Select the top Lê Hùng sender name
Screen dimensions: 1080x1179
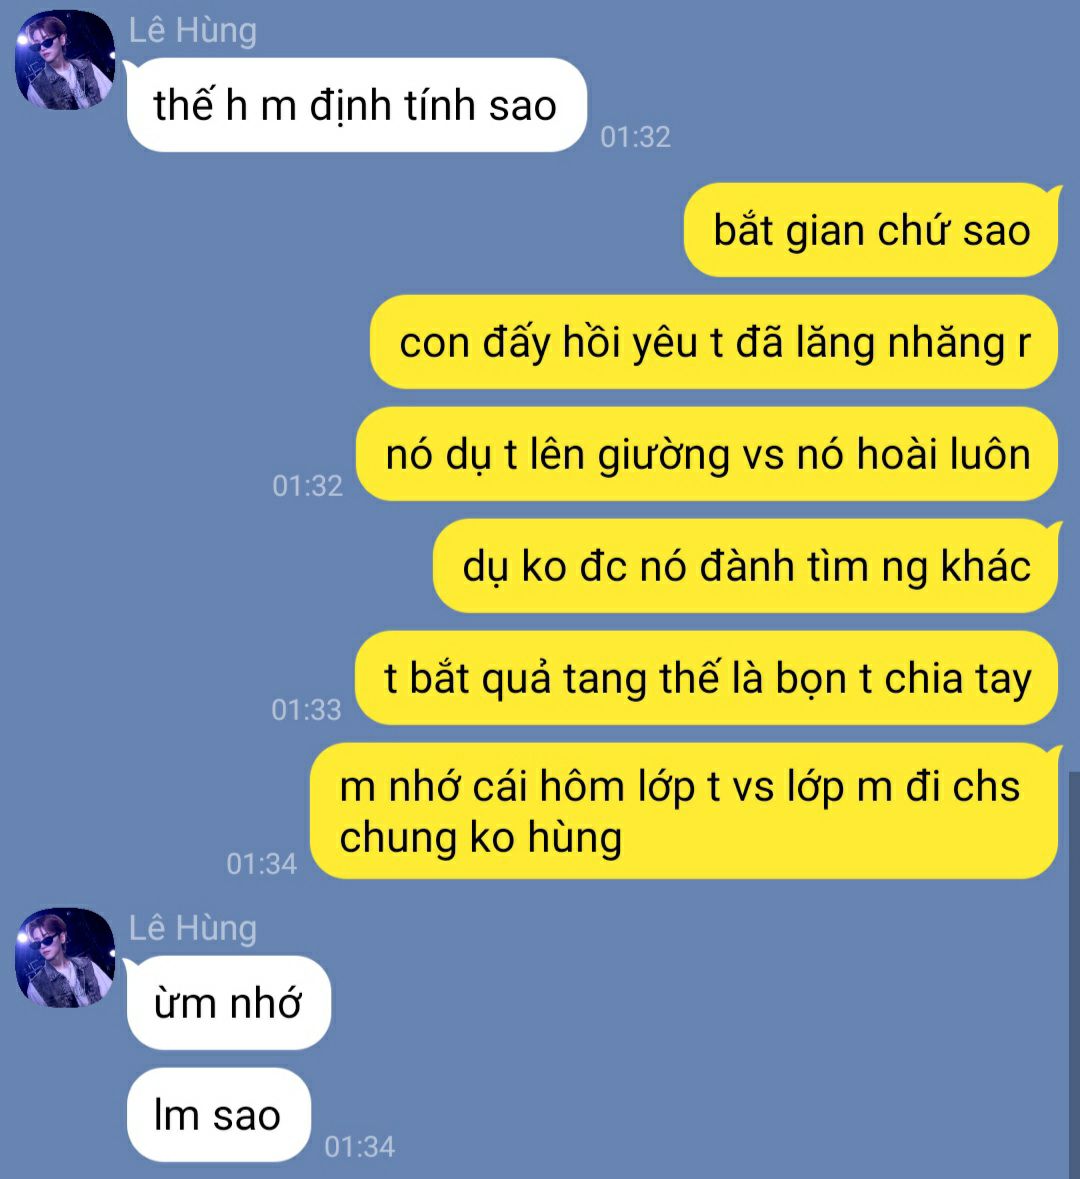[193, 31]
